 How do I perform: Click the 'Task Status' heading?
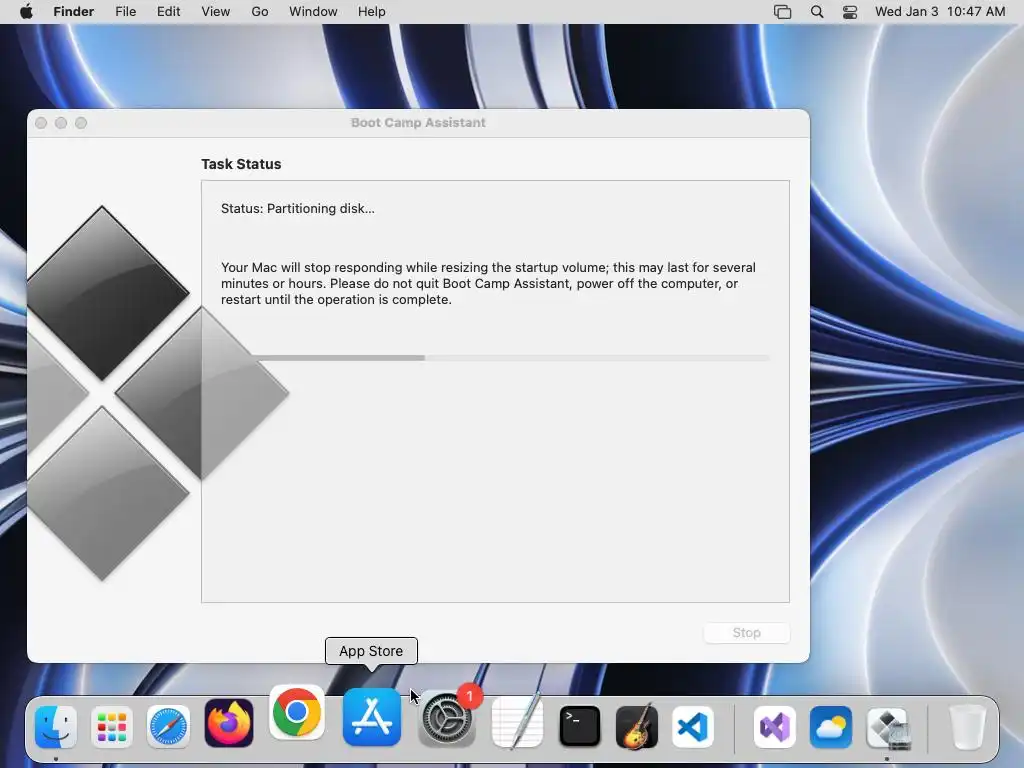[x=241, y=164]
